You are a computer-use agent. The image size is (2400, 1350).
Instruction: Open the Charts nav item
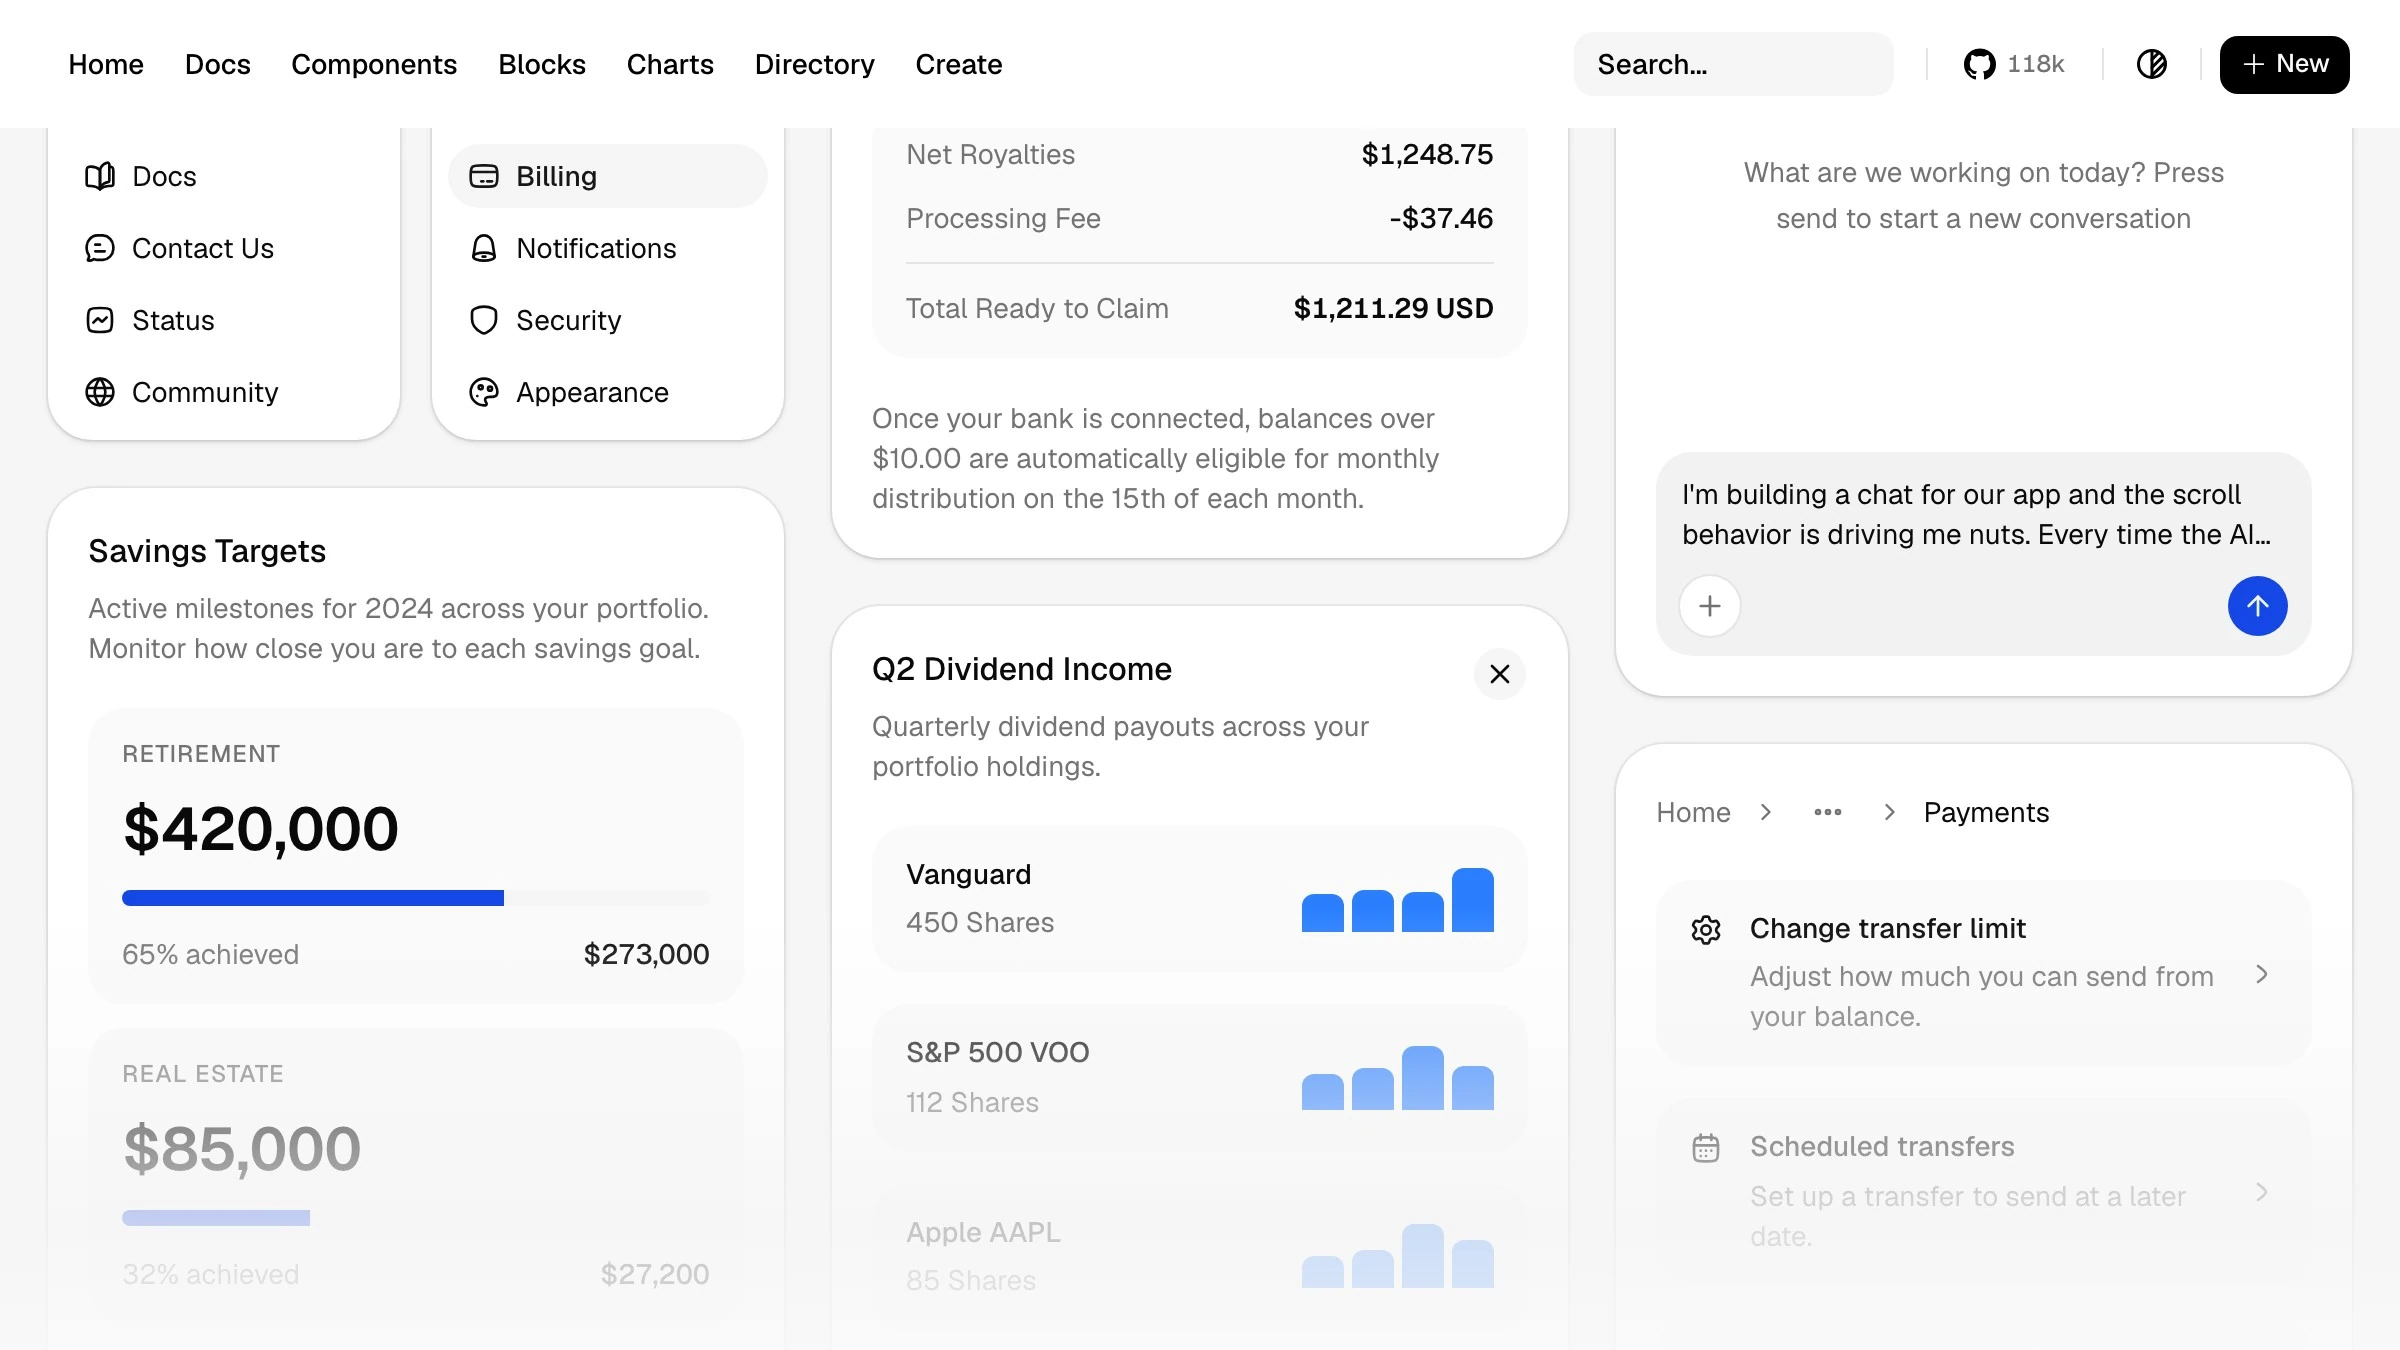click(x=670, y=64)
